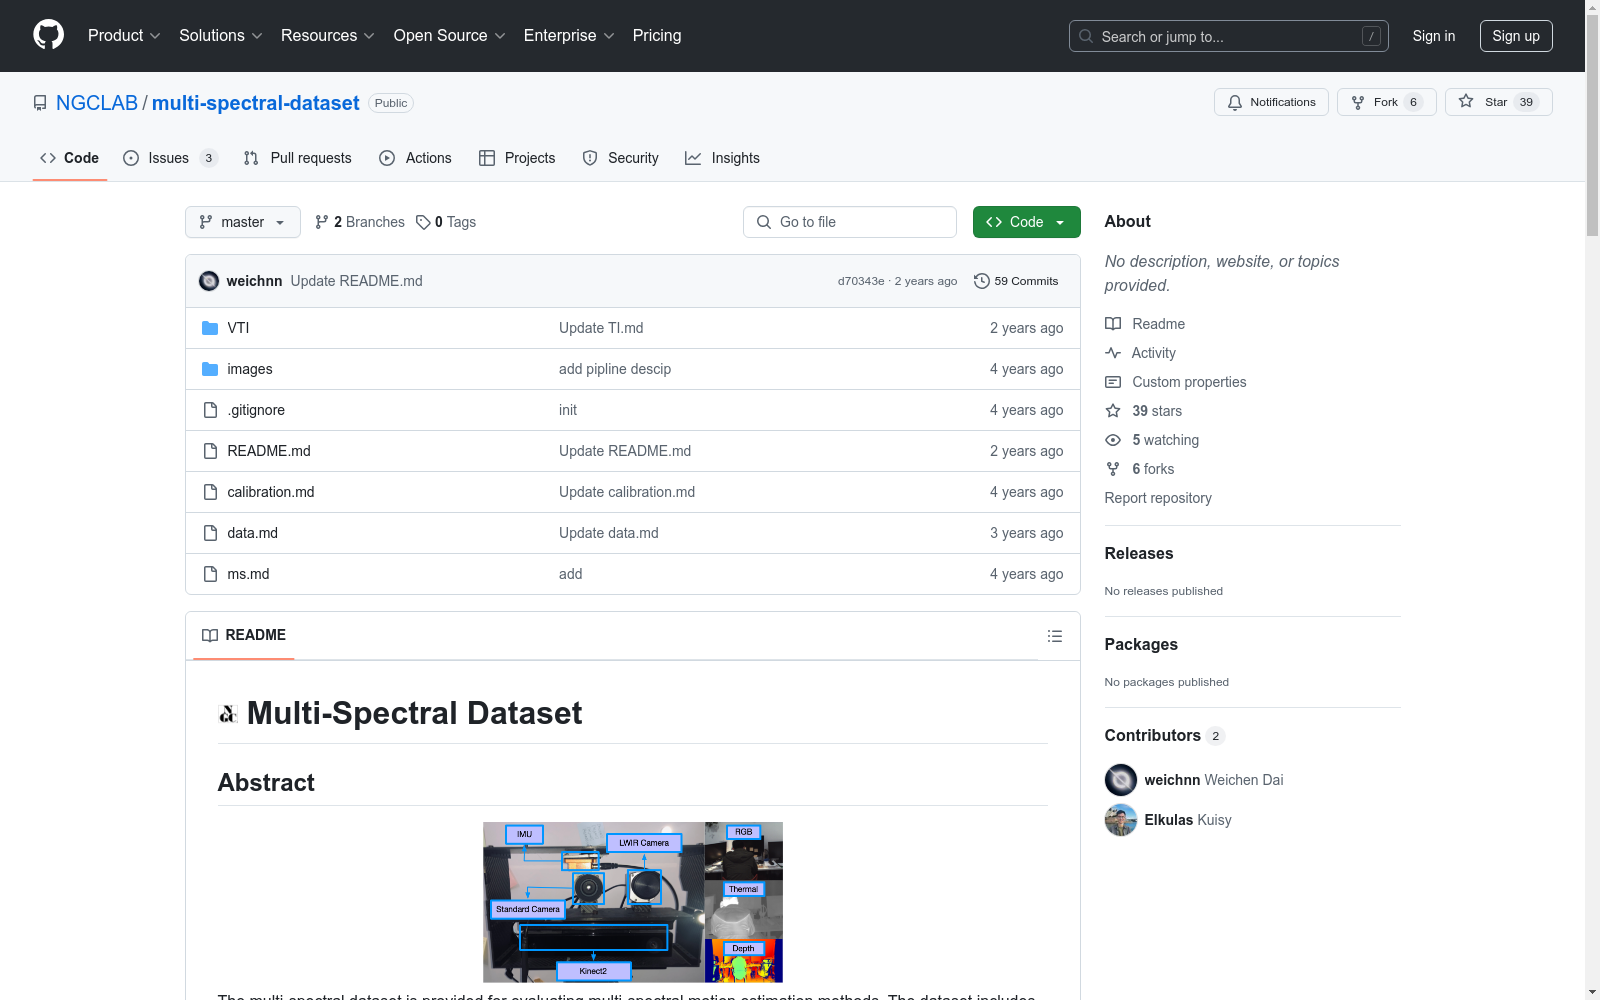Open README outline list icon
Image resolution: width=1600 pixels, height=1000 pixels.
(x=1054, y=636)
